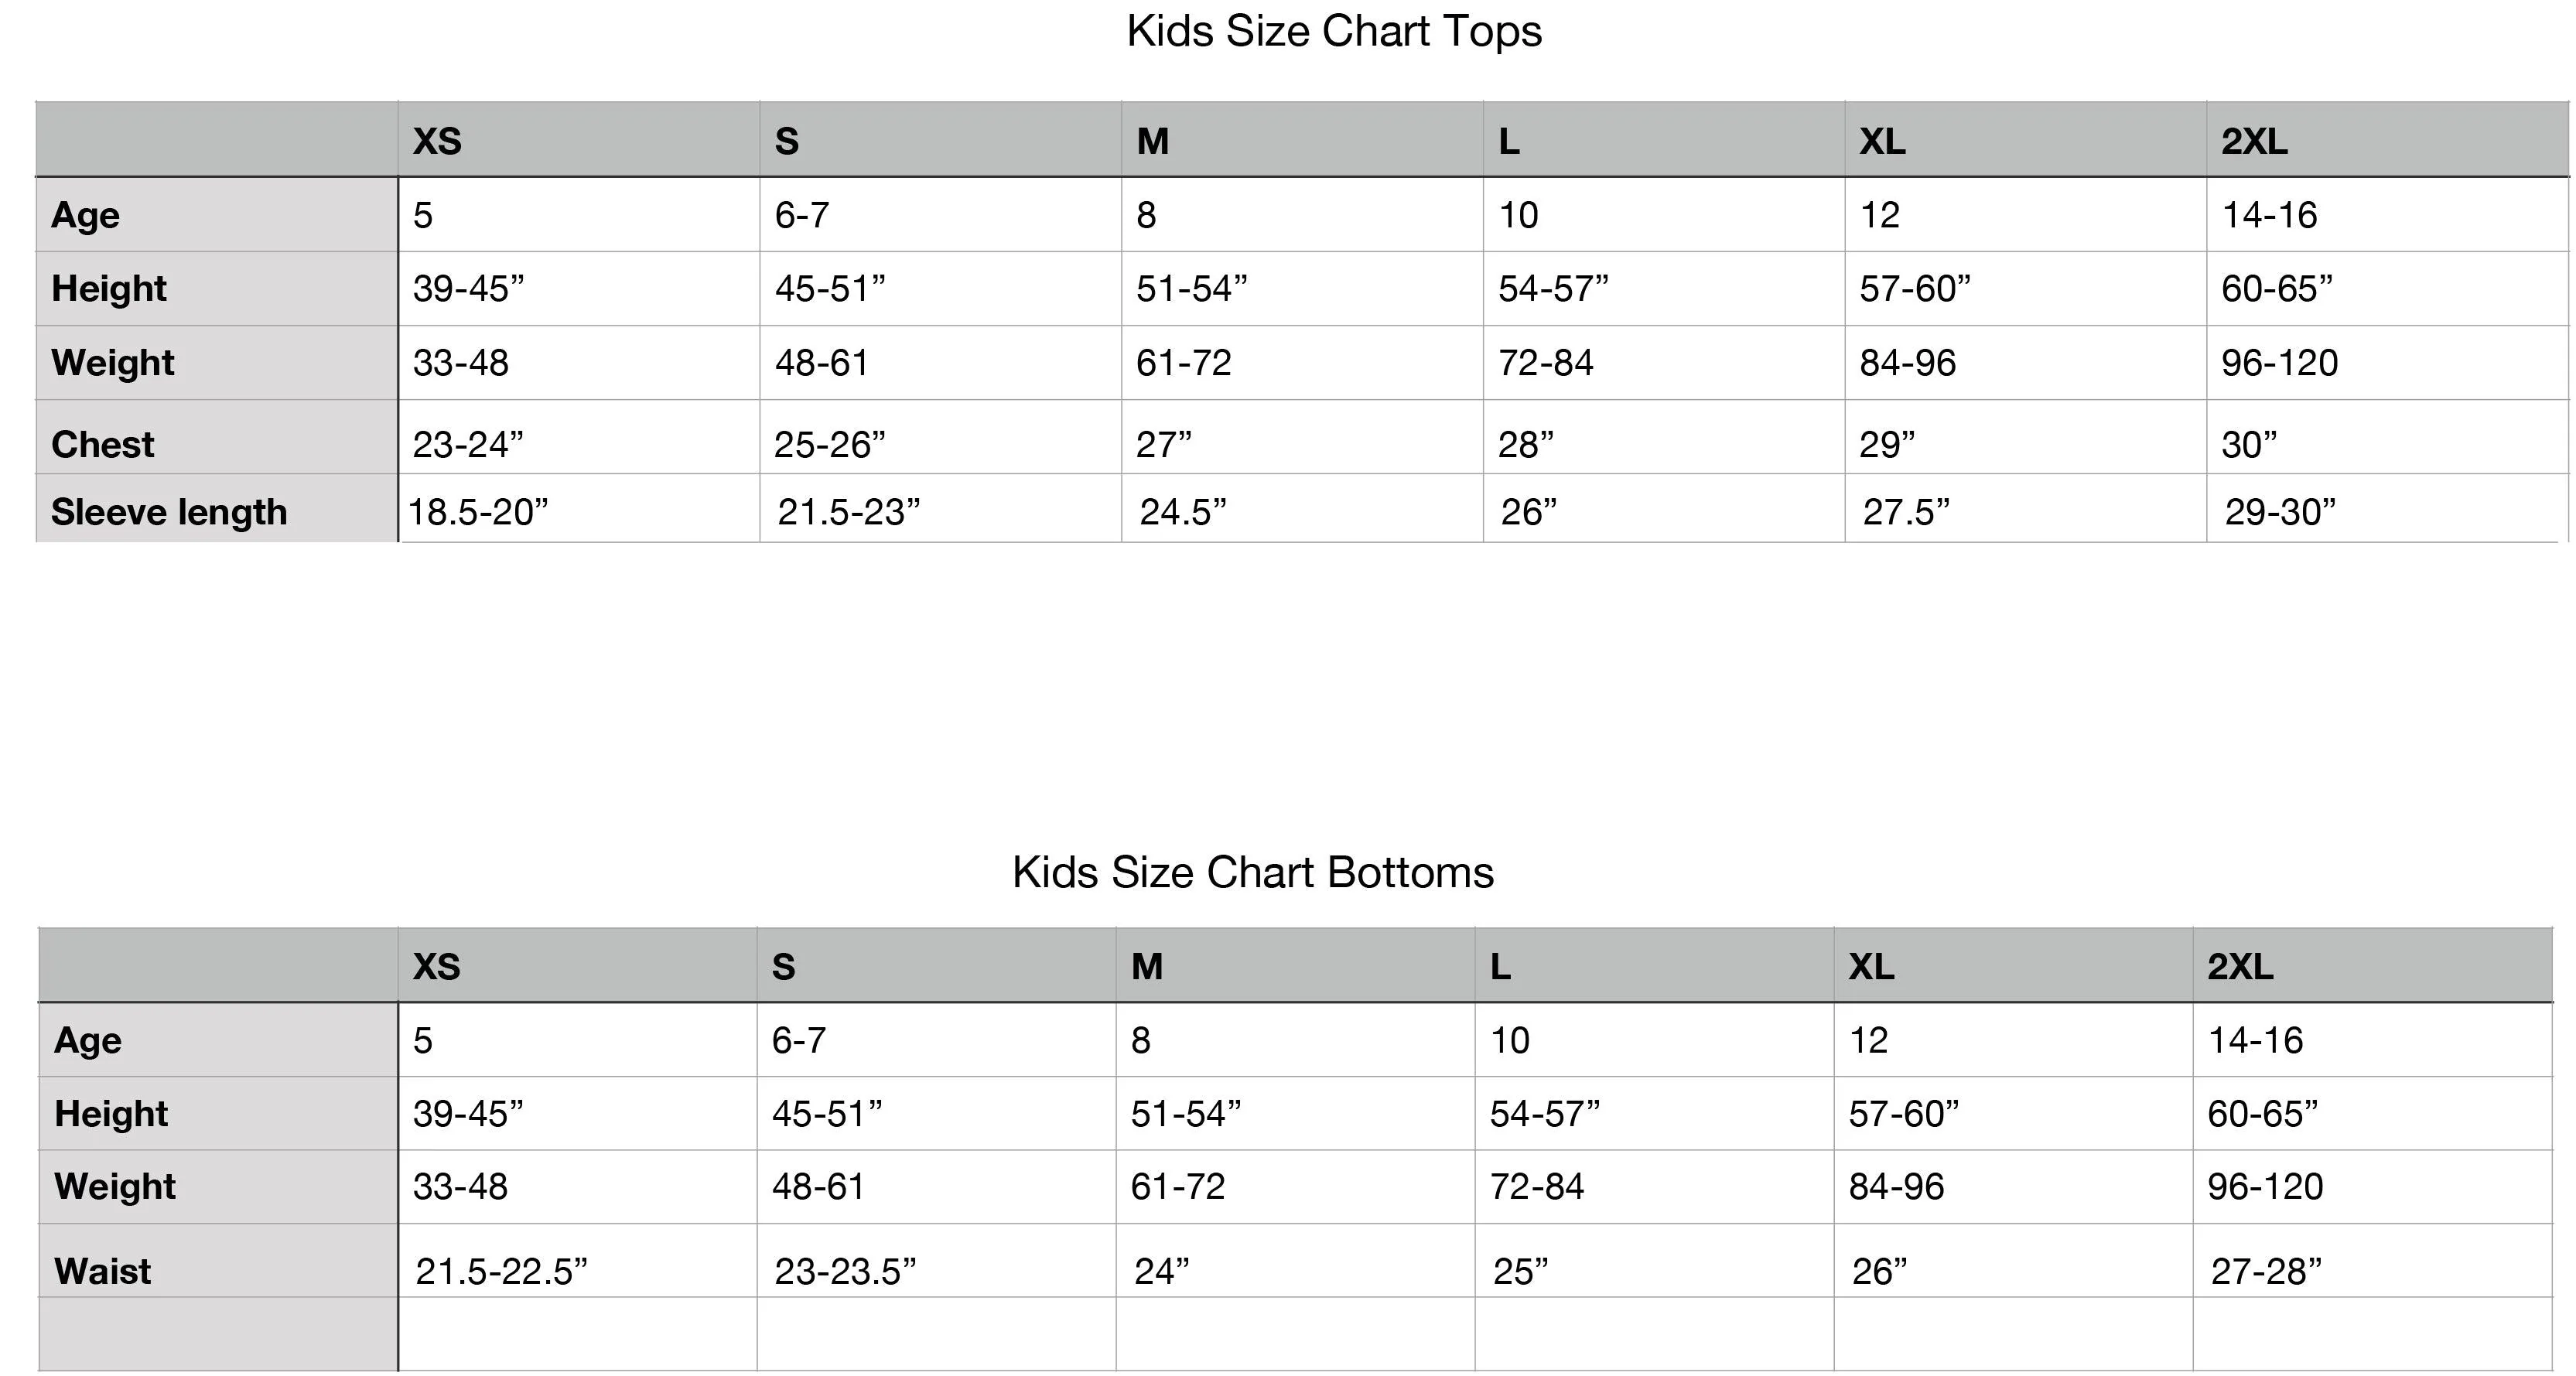The image size is (2576, 1376).
Task: Select the 'Sleeve length' row label
Action: point(169,512)
